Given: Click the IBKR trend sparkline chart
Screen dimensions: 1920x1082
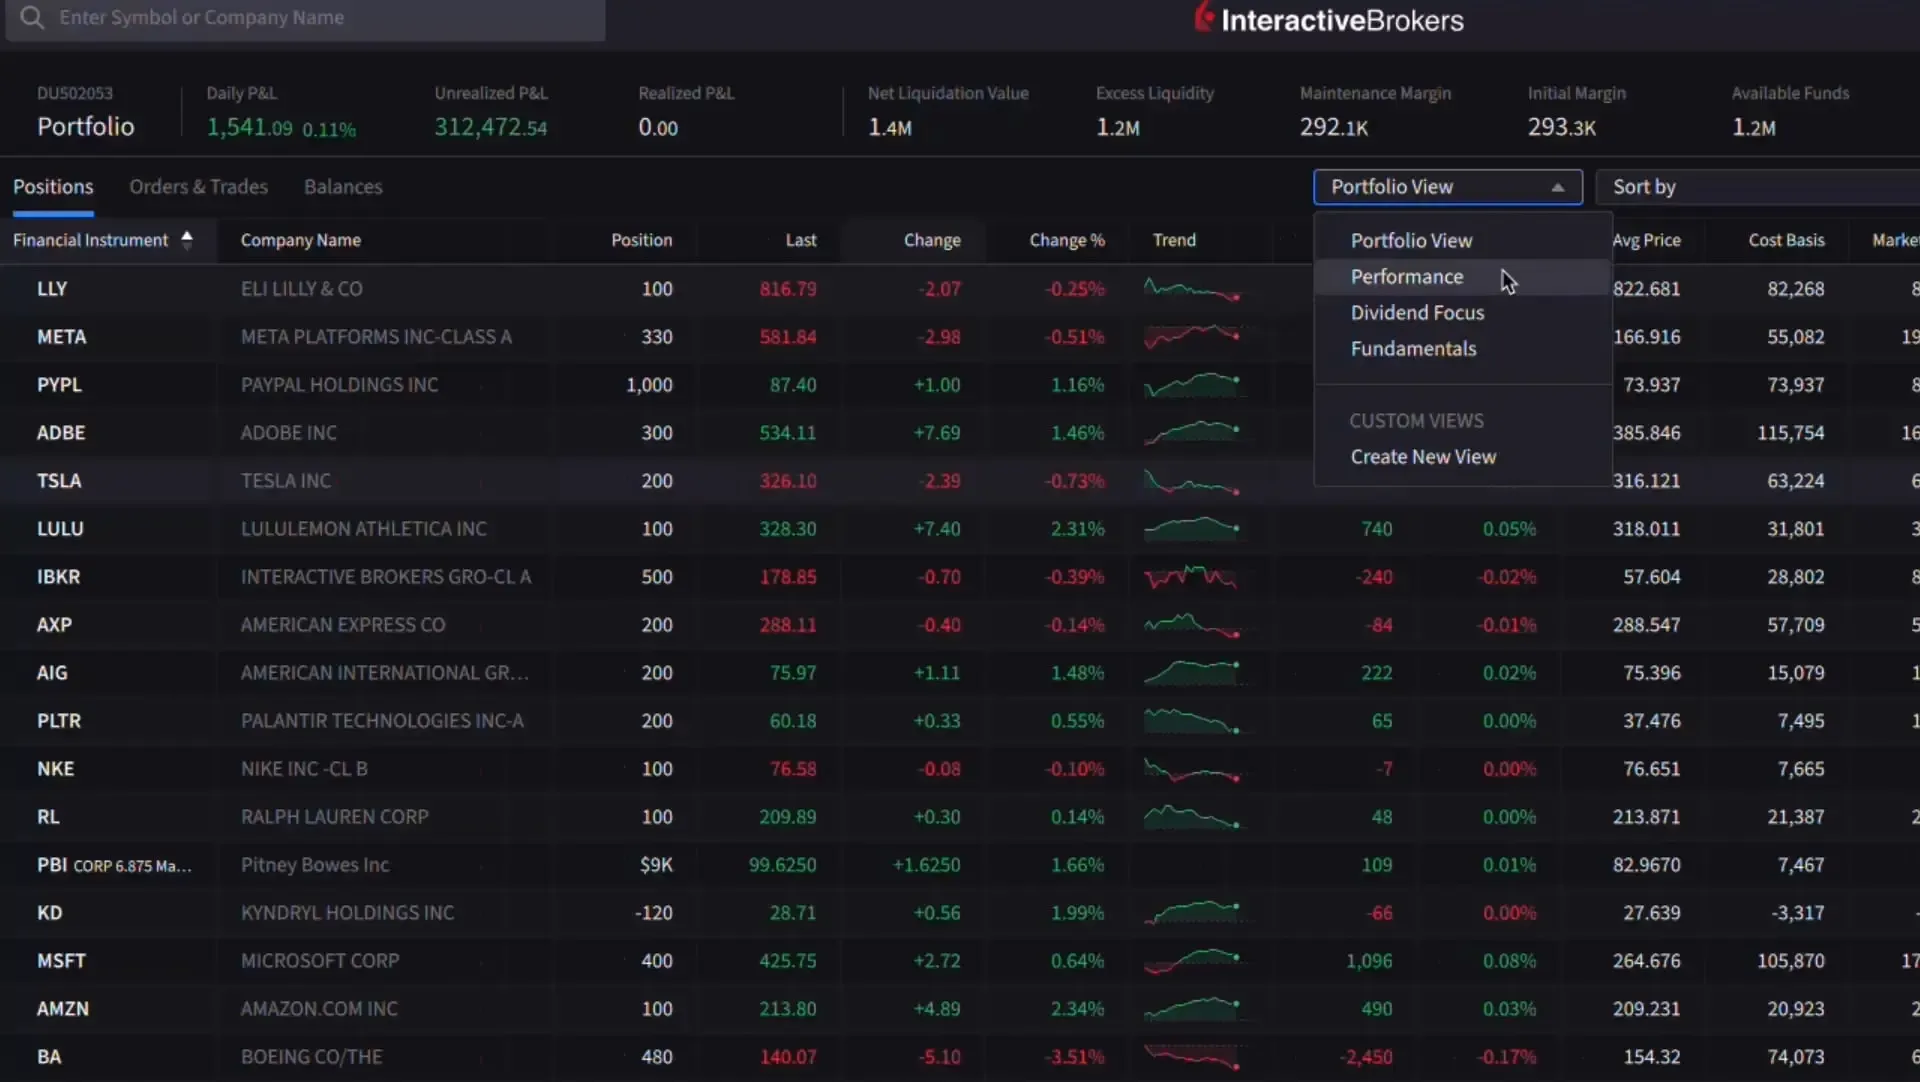Looking at the screenshot, I should coord(1192,577).
